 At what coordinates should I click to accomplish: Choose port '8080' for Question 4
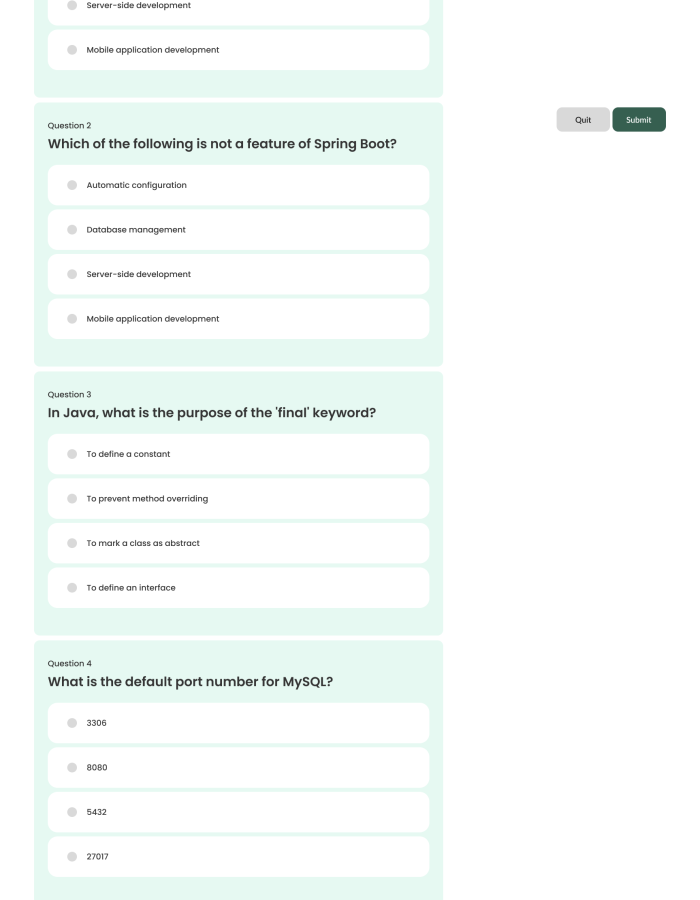[x=70, y=767]
